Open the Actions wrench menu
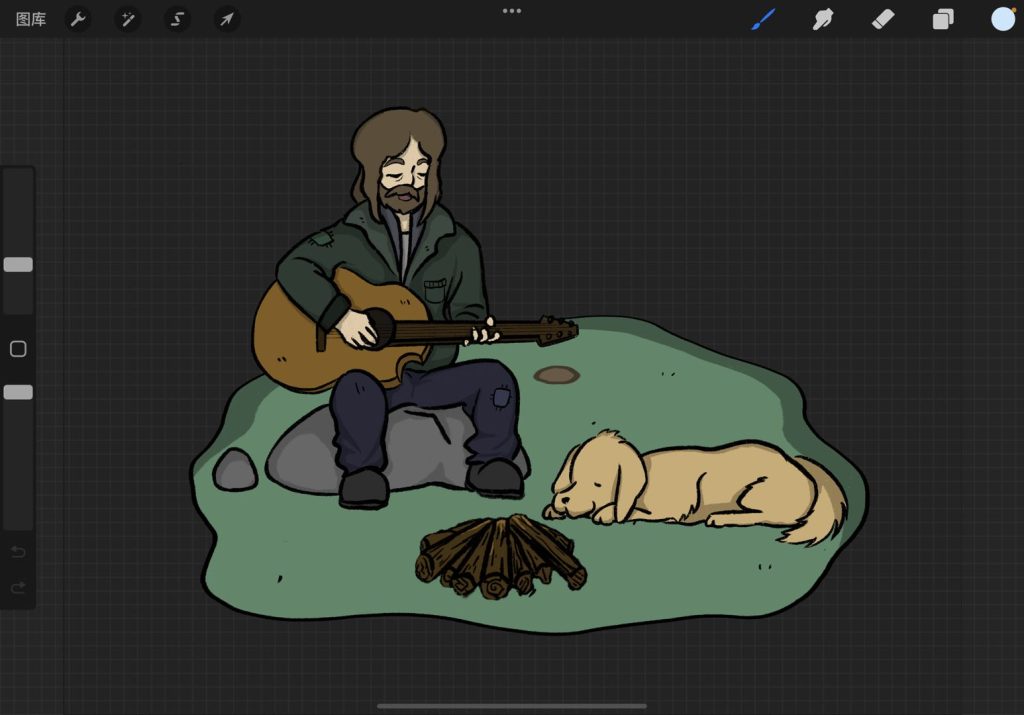The image size is (1024, 715). point(78,19)
